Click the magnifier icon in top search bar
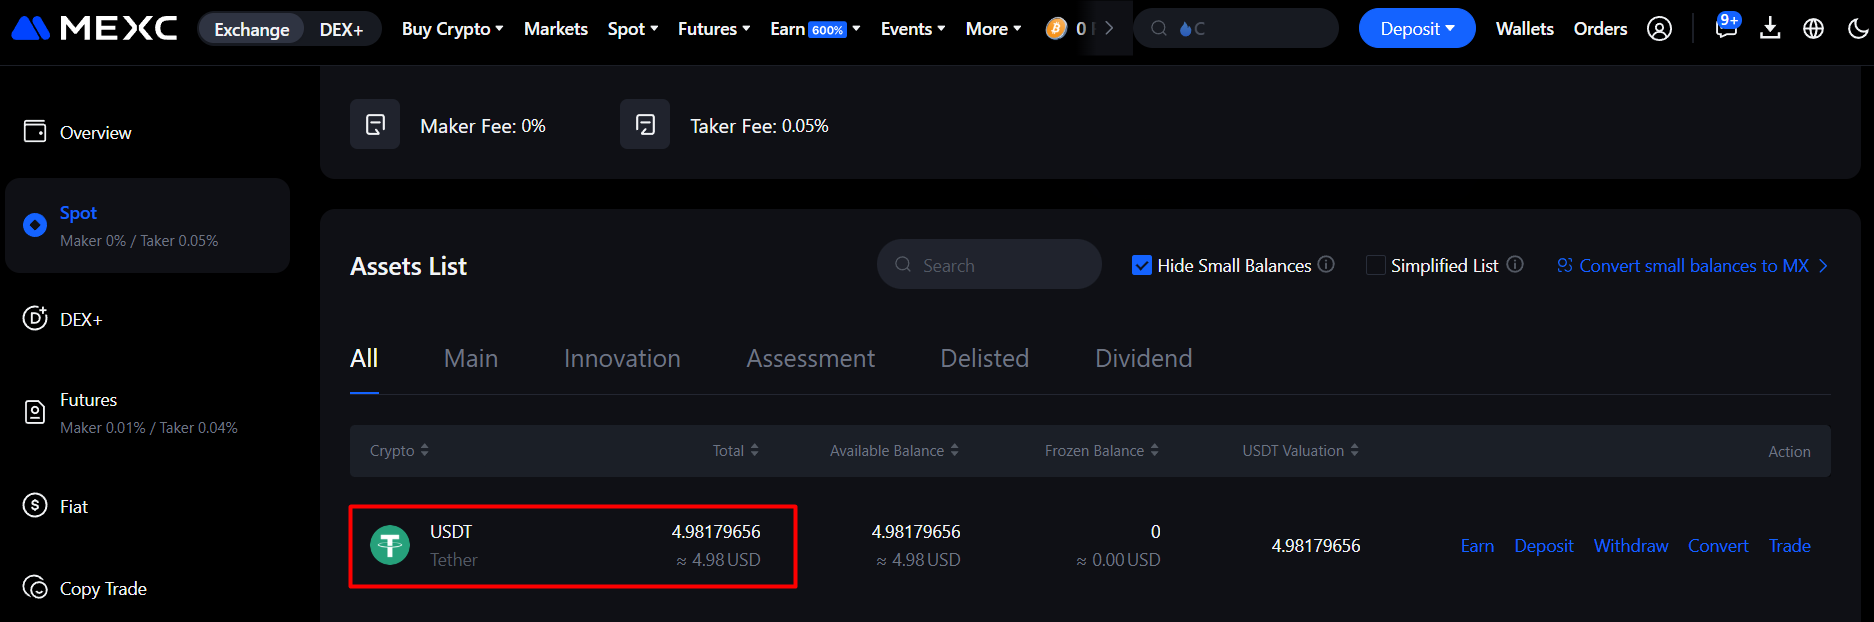The width and height of the screenshot is (1874, 622). [1159, 28]
